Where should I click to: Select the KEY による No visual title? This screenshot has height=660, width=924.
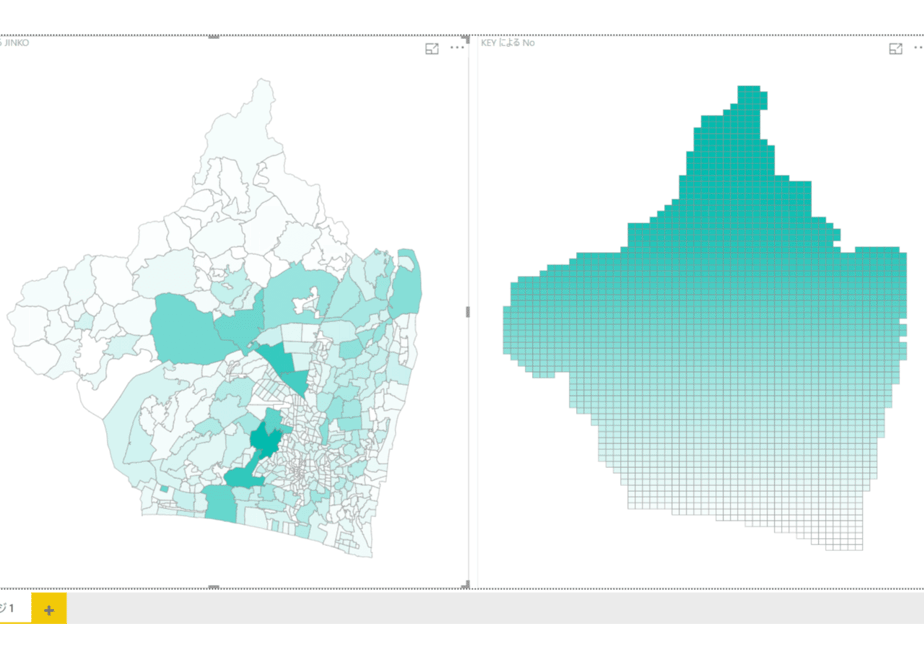[508, 43]
